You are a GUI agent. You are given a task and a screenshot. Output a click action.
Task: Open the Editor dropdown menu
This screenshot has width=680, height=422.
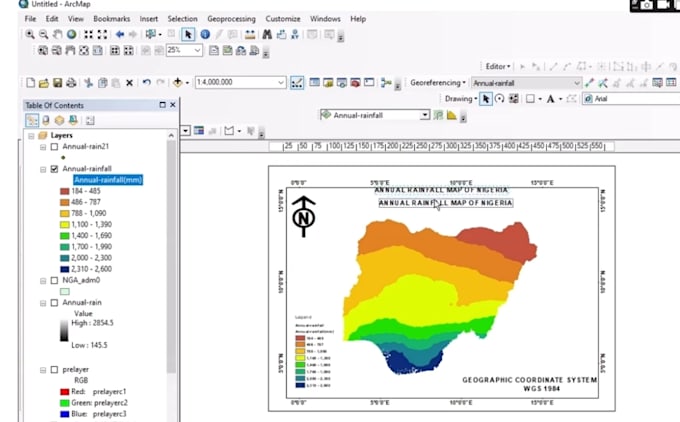(x=498, y=66)
